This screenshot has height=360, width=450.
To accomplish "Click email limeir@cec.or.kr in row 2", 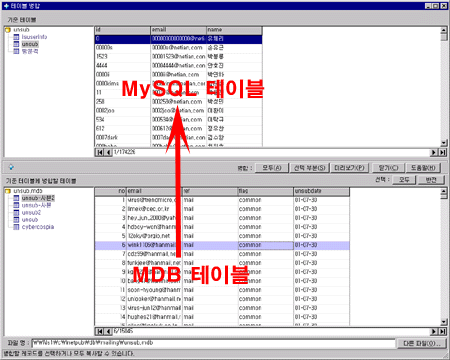I will point(148,209).
